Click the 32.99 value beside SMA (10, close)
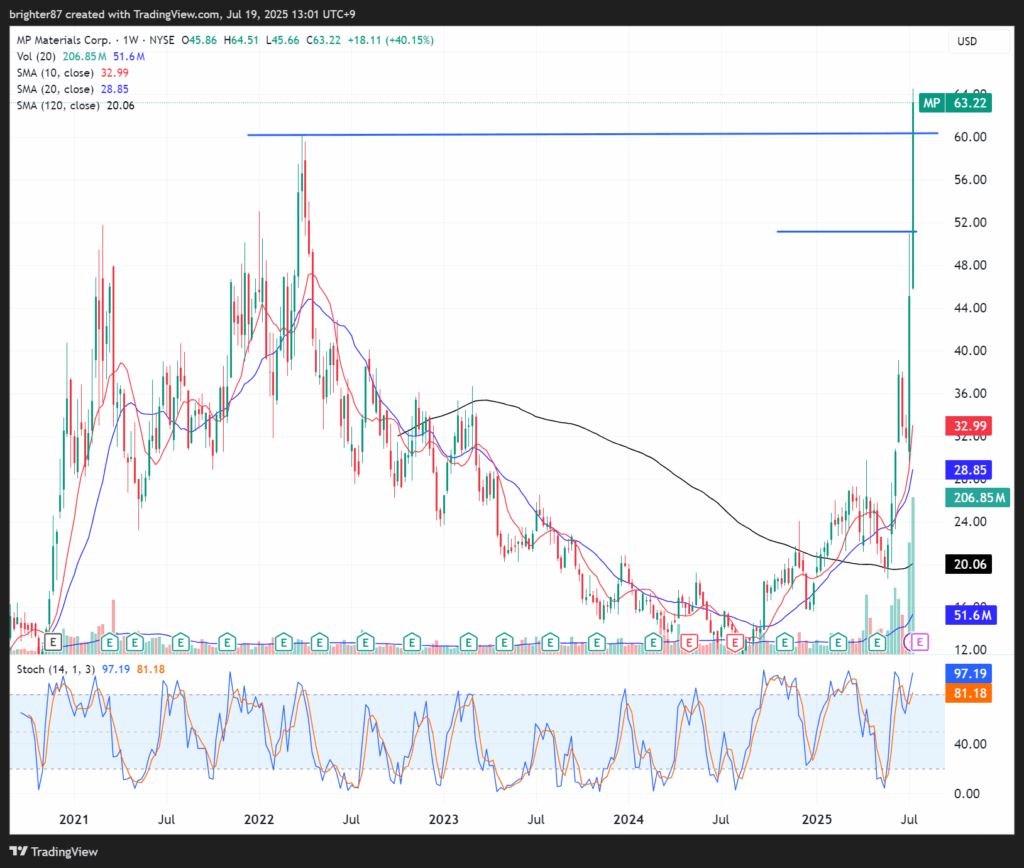Image resolution: width=1024 pixels, height=868 pixels. [114, 73]
